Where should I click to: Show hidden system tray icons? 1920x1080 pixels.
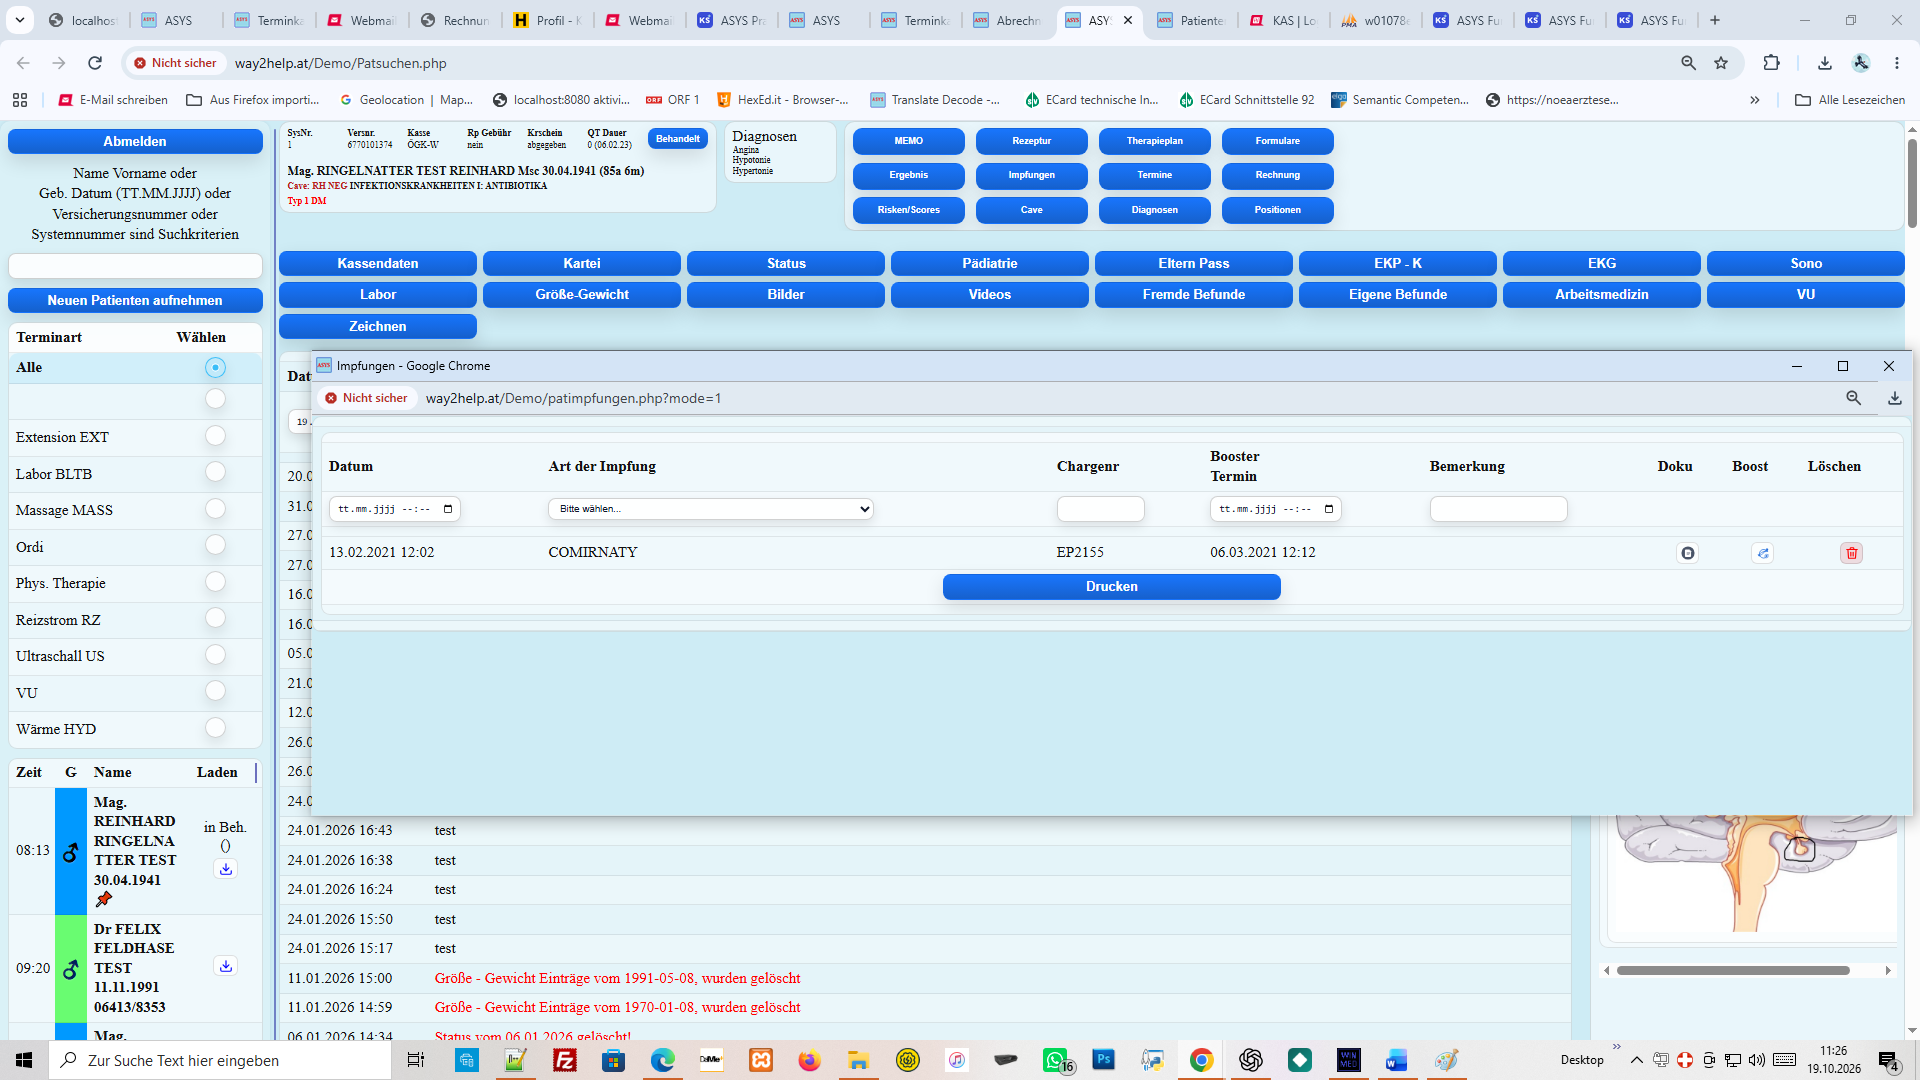(1636, 1060)
